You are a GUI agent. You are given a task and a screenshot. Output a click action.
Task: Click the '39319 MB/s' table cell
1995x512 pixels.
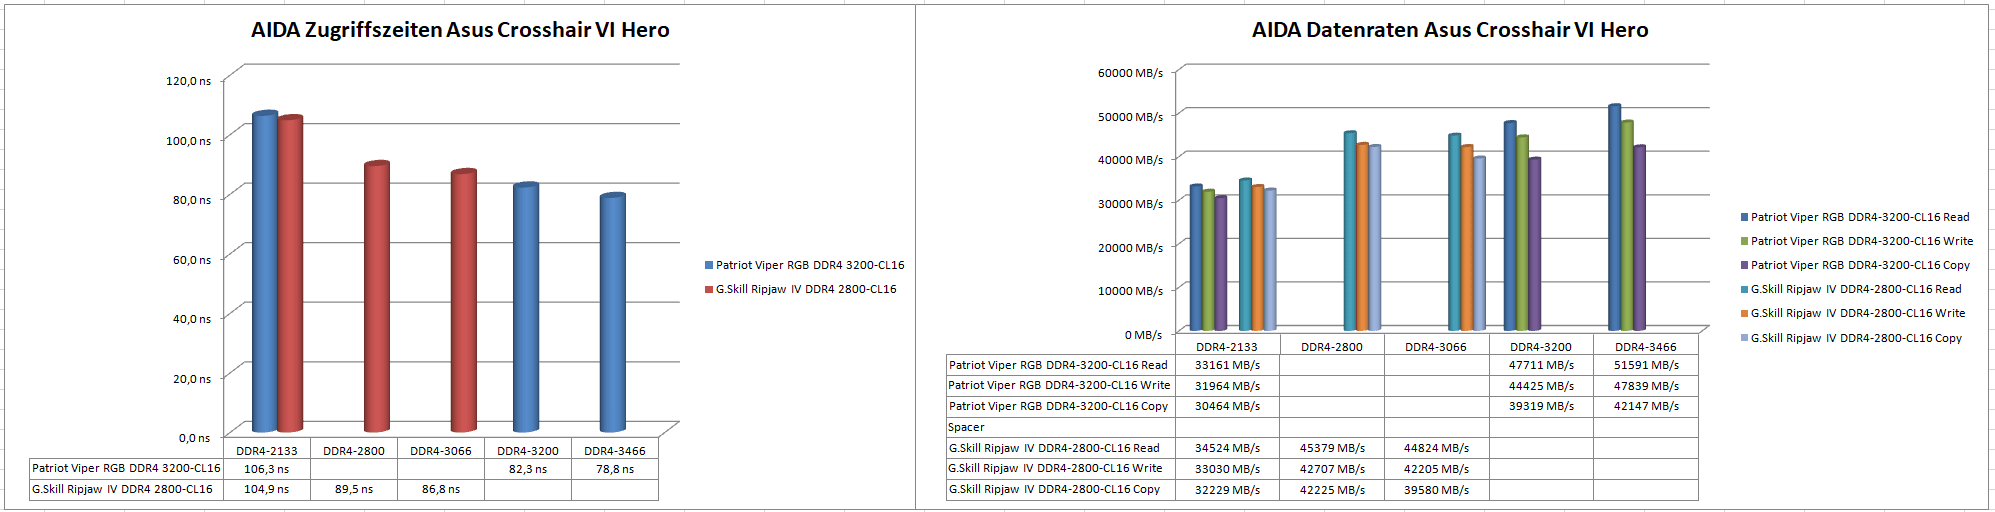click(1541, 406)
